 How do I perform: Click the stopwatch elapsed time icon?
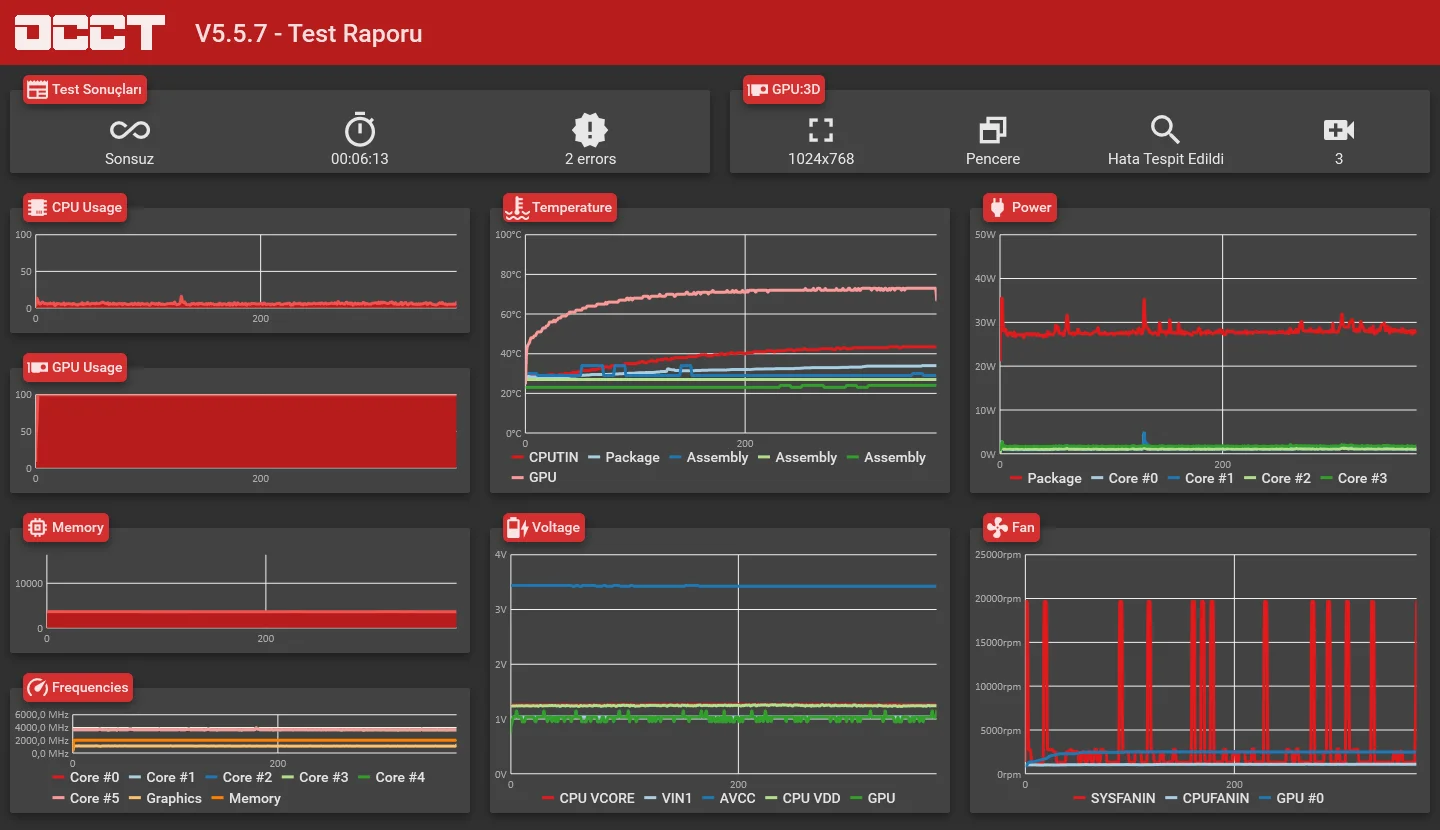pyautogui.click(x=360, y=130)
